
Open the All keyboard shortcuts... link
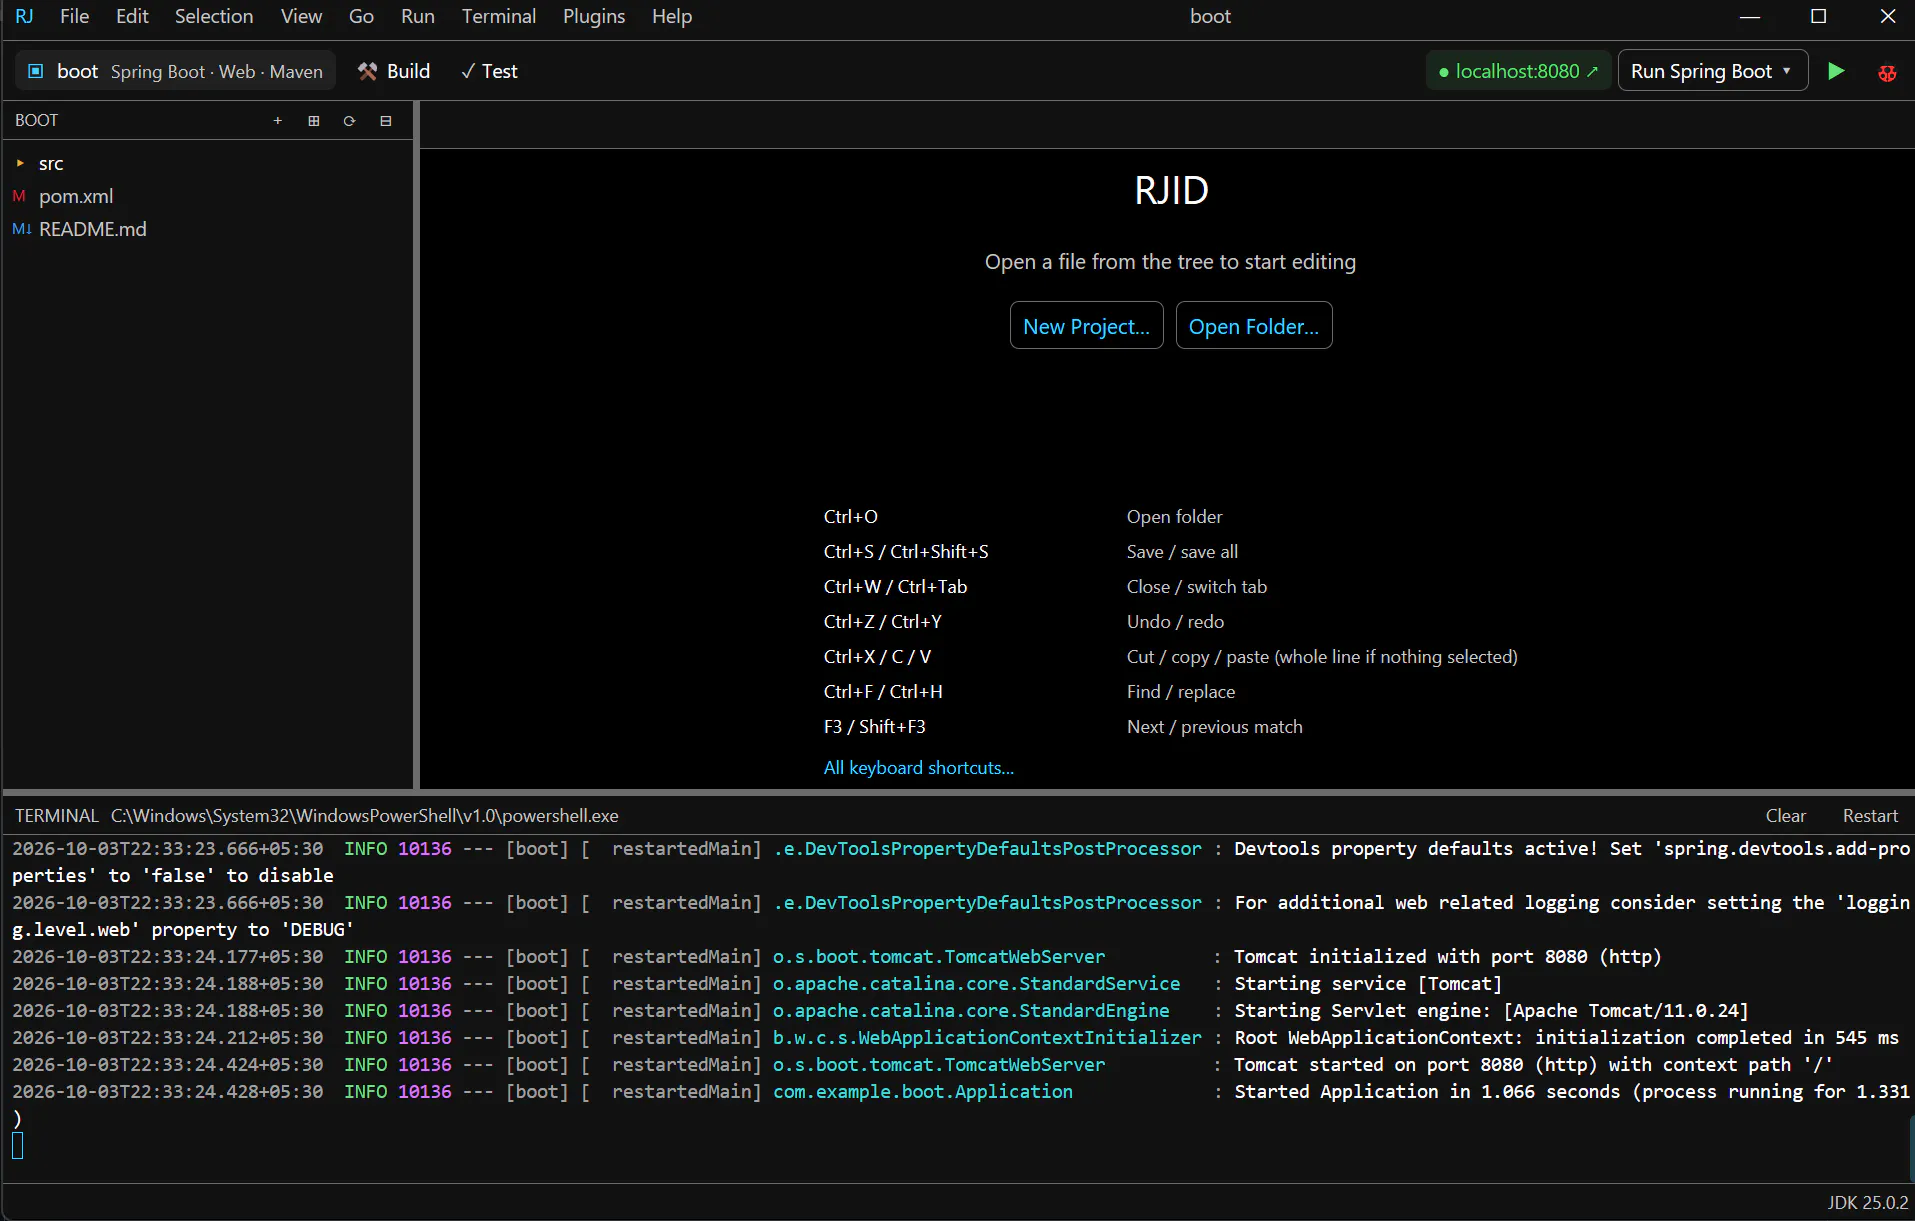coord(919,768)
